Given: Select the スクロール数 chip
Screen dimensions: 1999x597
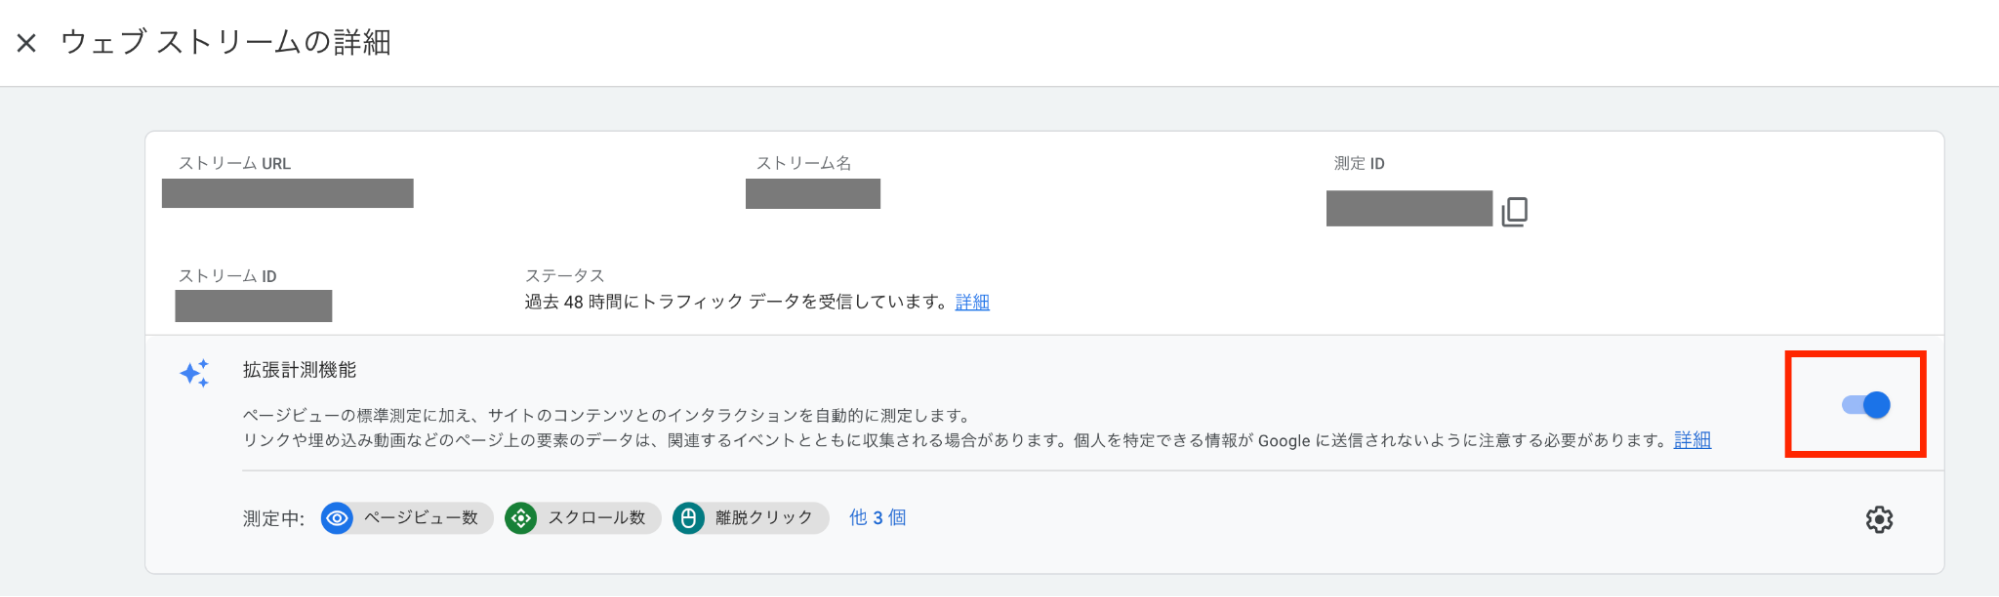Looking at the screenshot, I should pos(583,518).
